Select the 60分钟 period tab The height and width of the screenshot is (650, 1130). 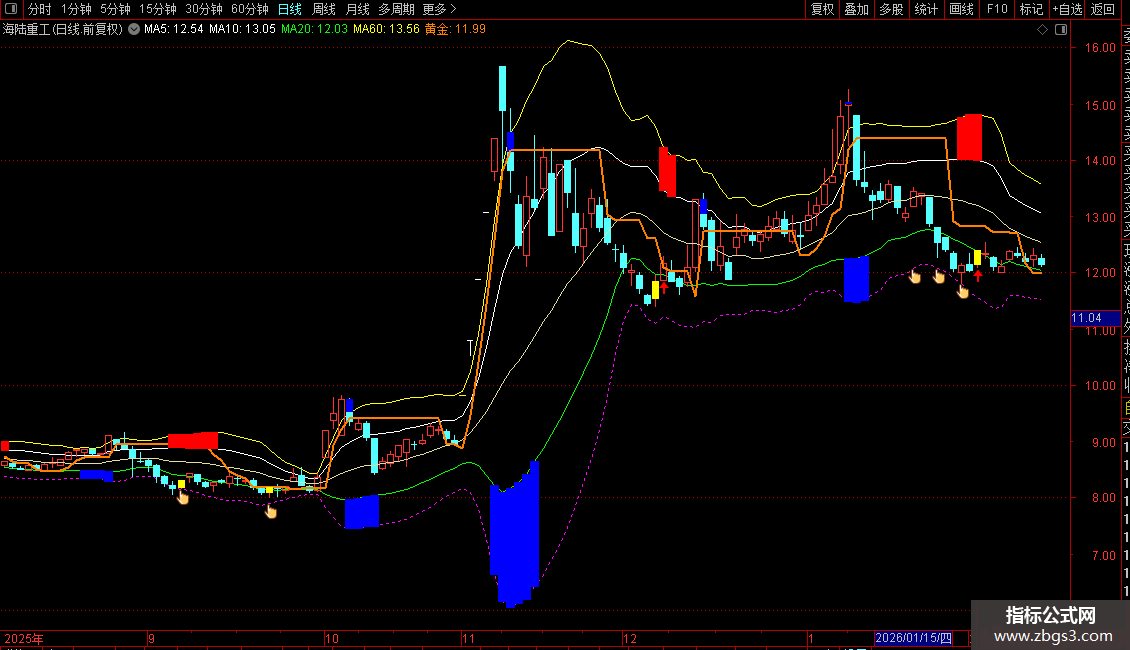click(x=250, y=9)
